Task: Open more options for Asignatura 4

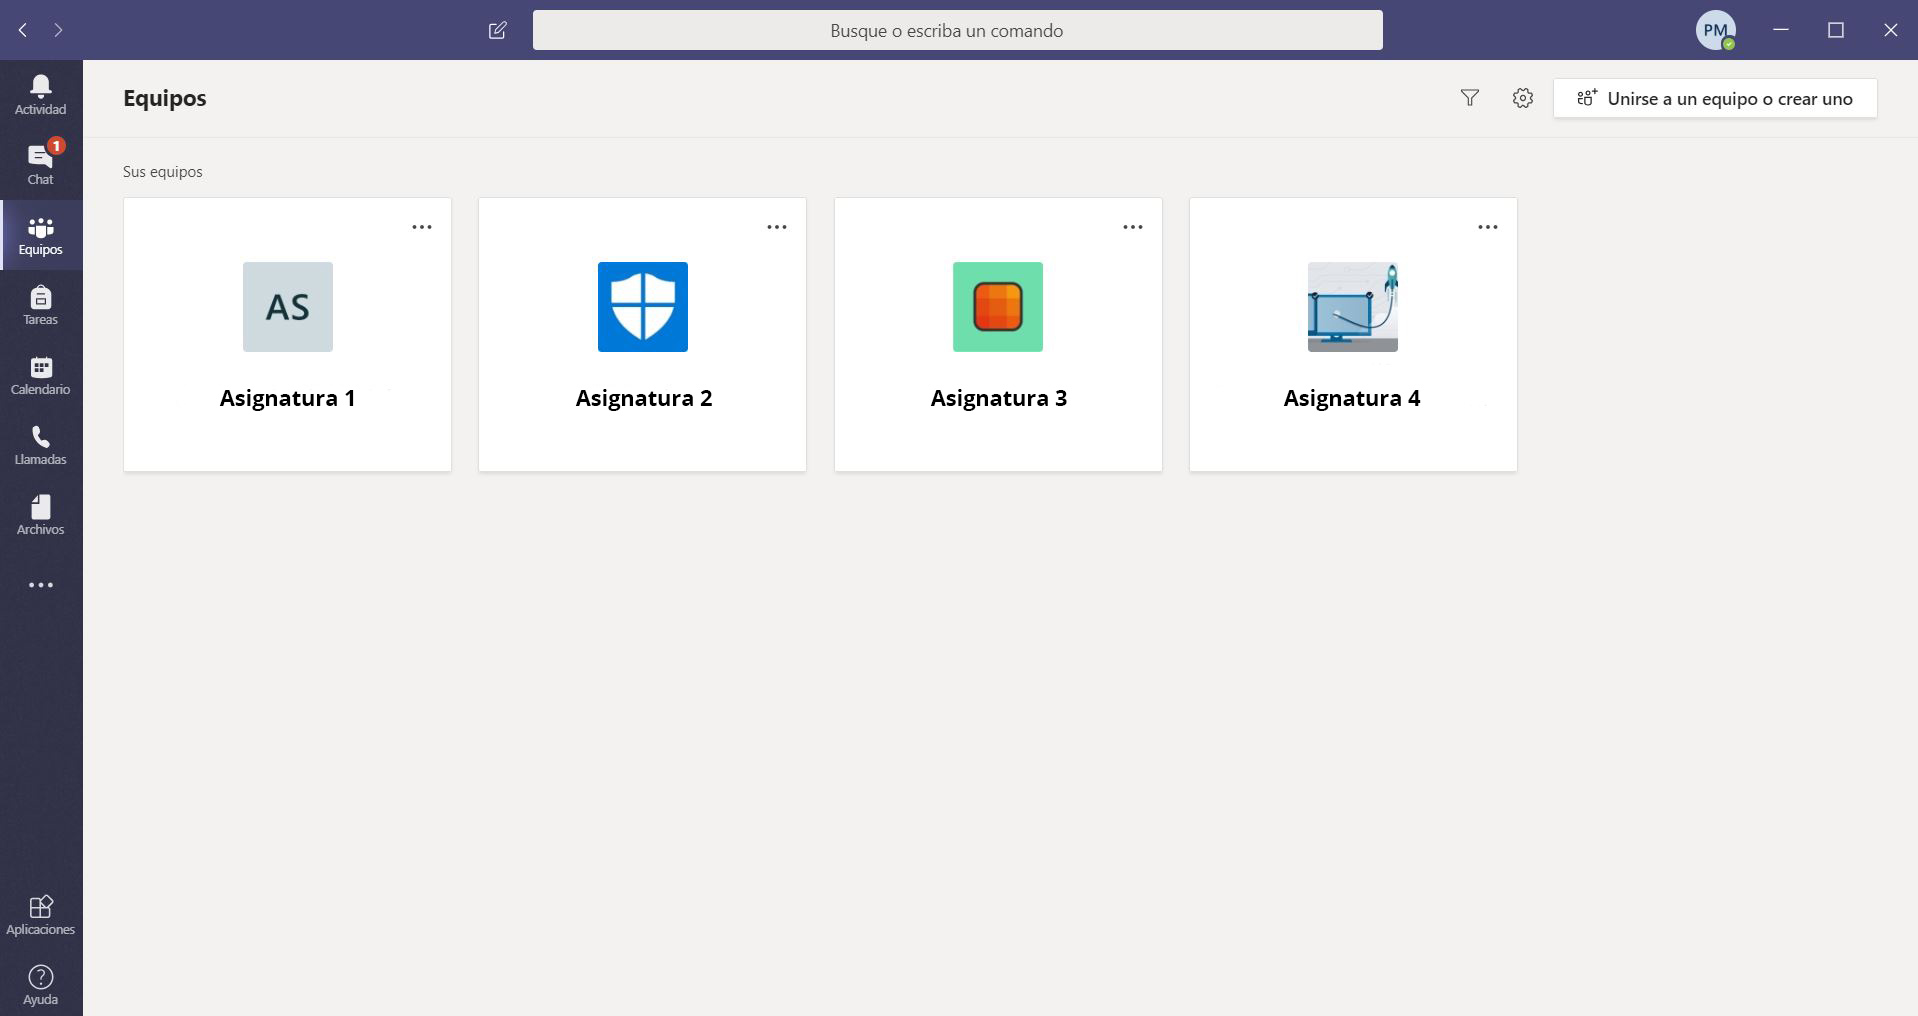Action: (x=1487, y=227)
